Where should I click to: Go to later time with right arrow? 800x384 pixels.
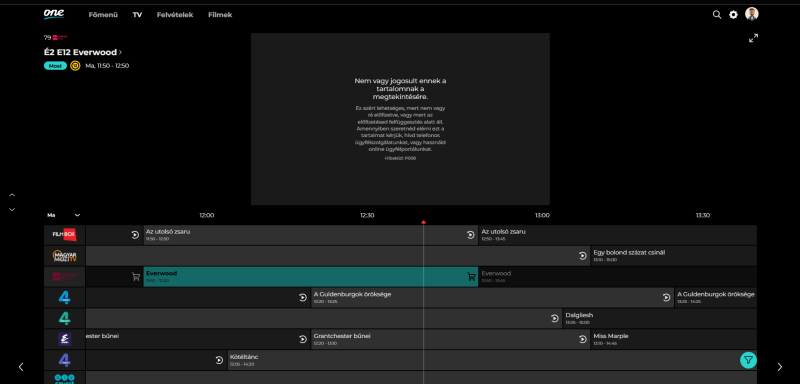click(779, 367)
